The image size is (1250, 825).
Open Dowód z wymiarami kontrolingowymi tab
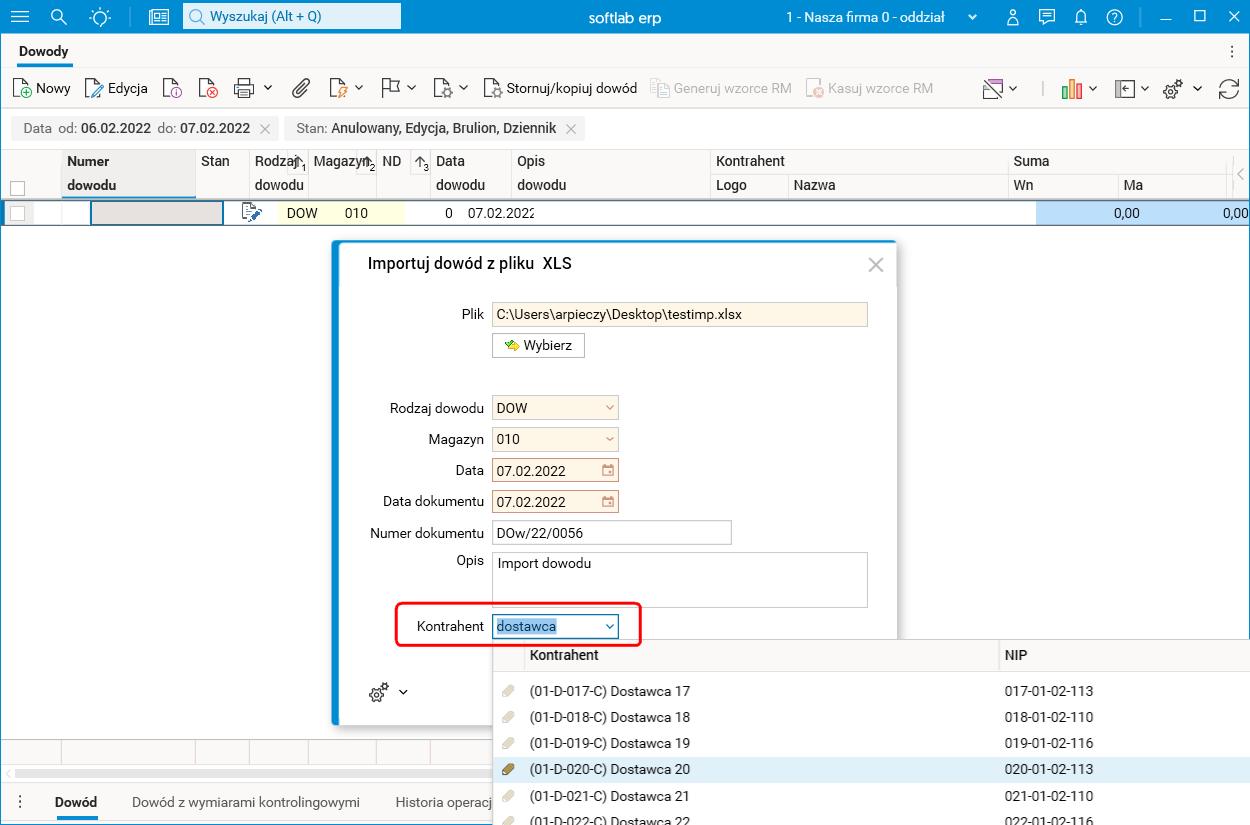point(246,802)
